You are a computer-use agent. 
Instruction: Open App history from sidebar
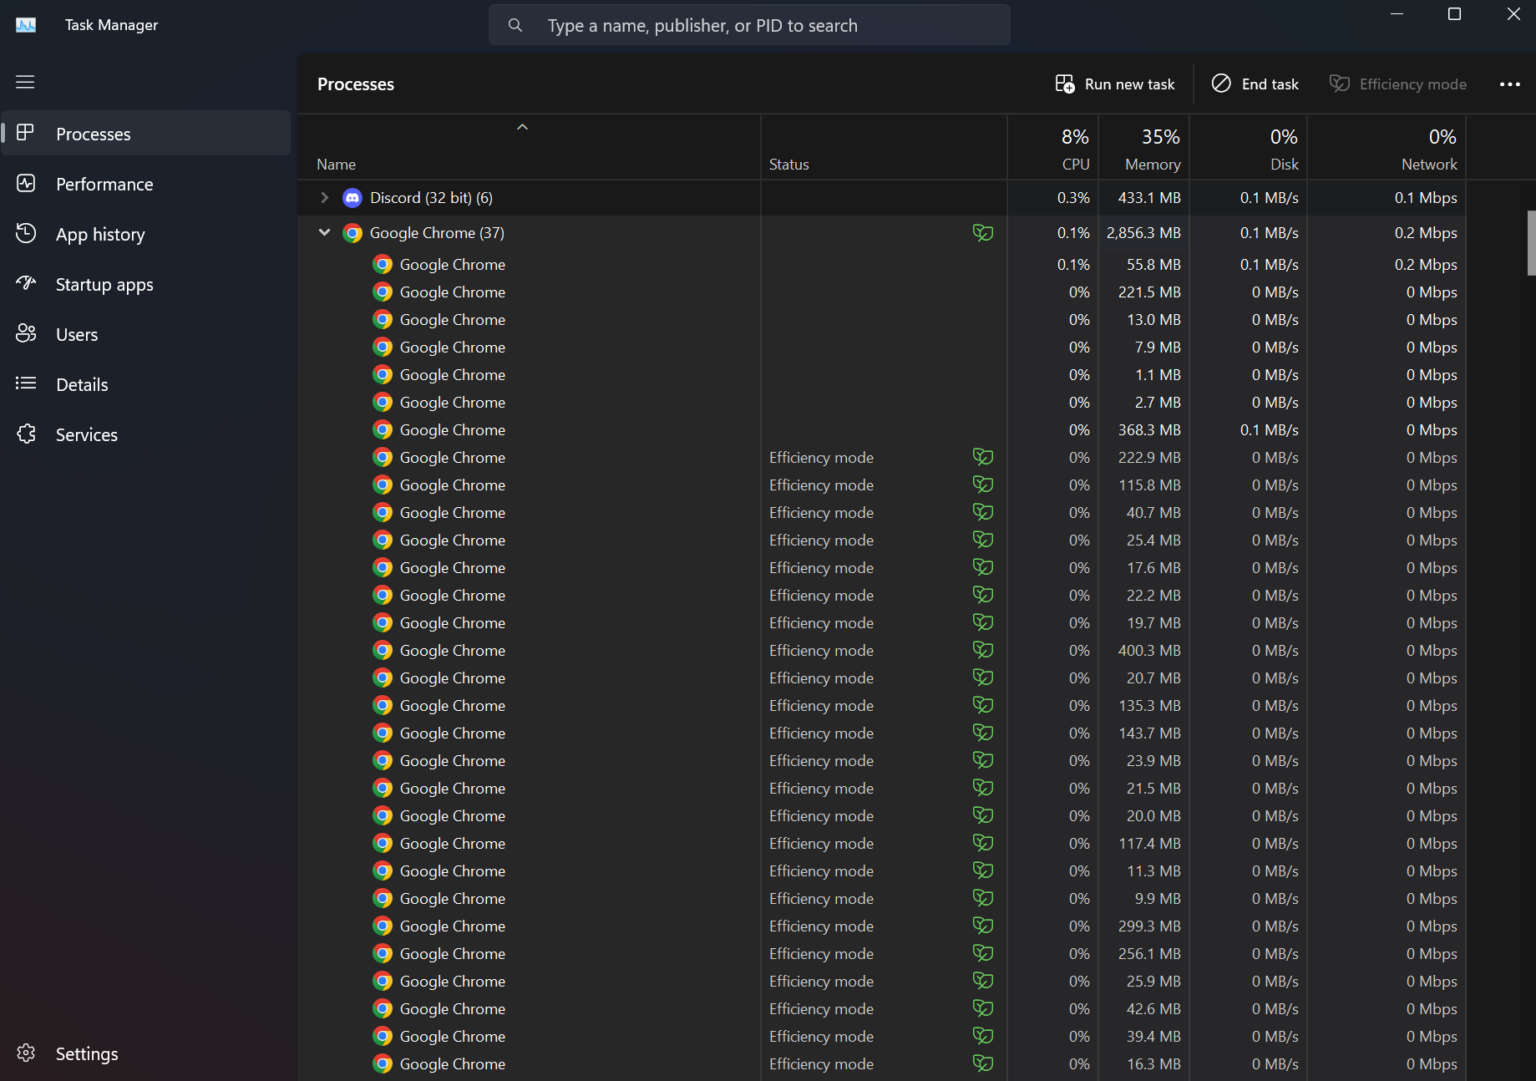tap(100, 234)
